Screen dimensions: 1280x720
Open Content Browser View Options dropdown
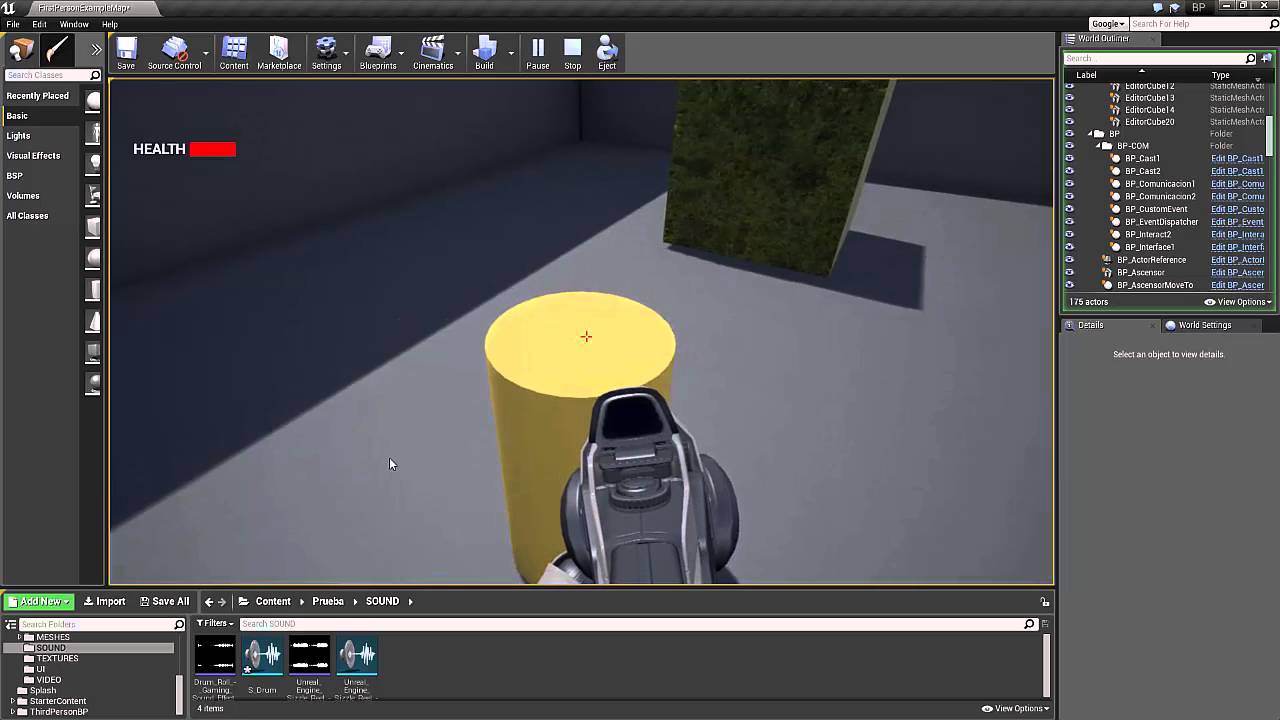pyautogui.click(x=1015, y=708)
